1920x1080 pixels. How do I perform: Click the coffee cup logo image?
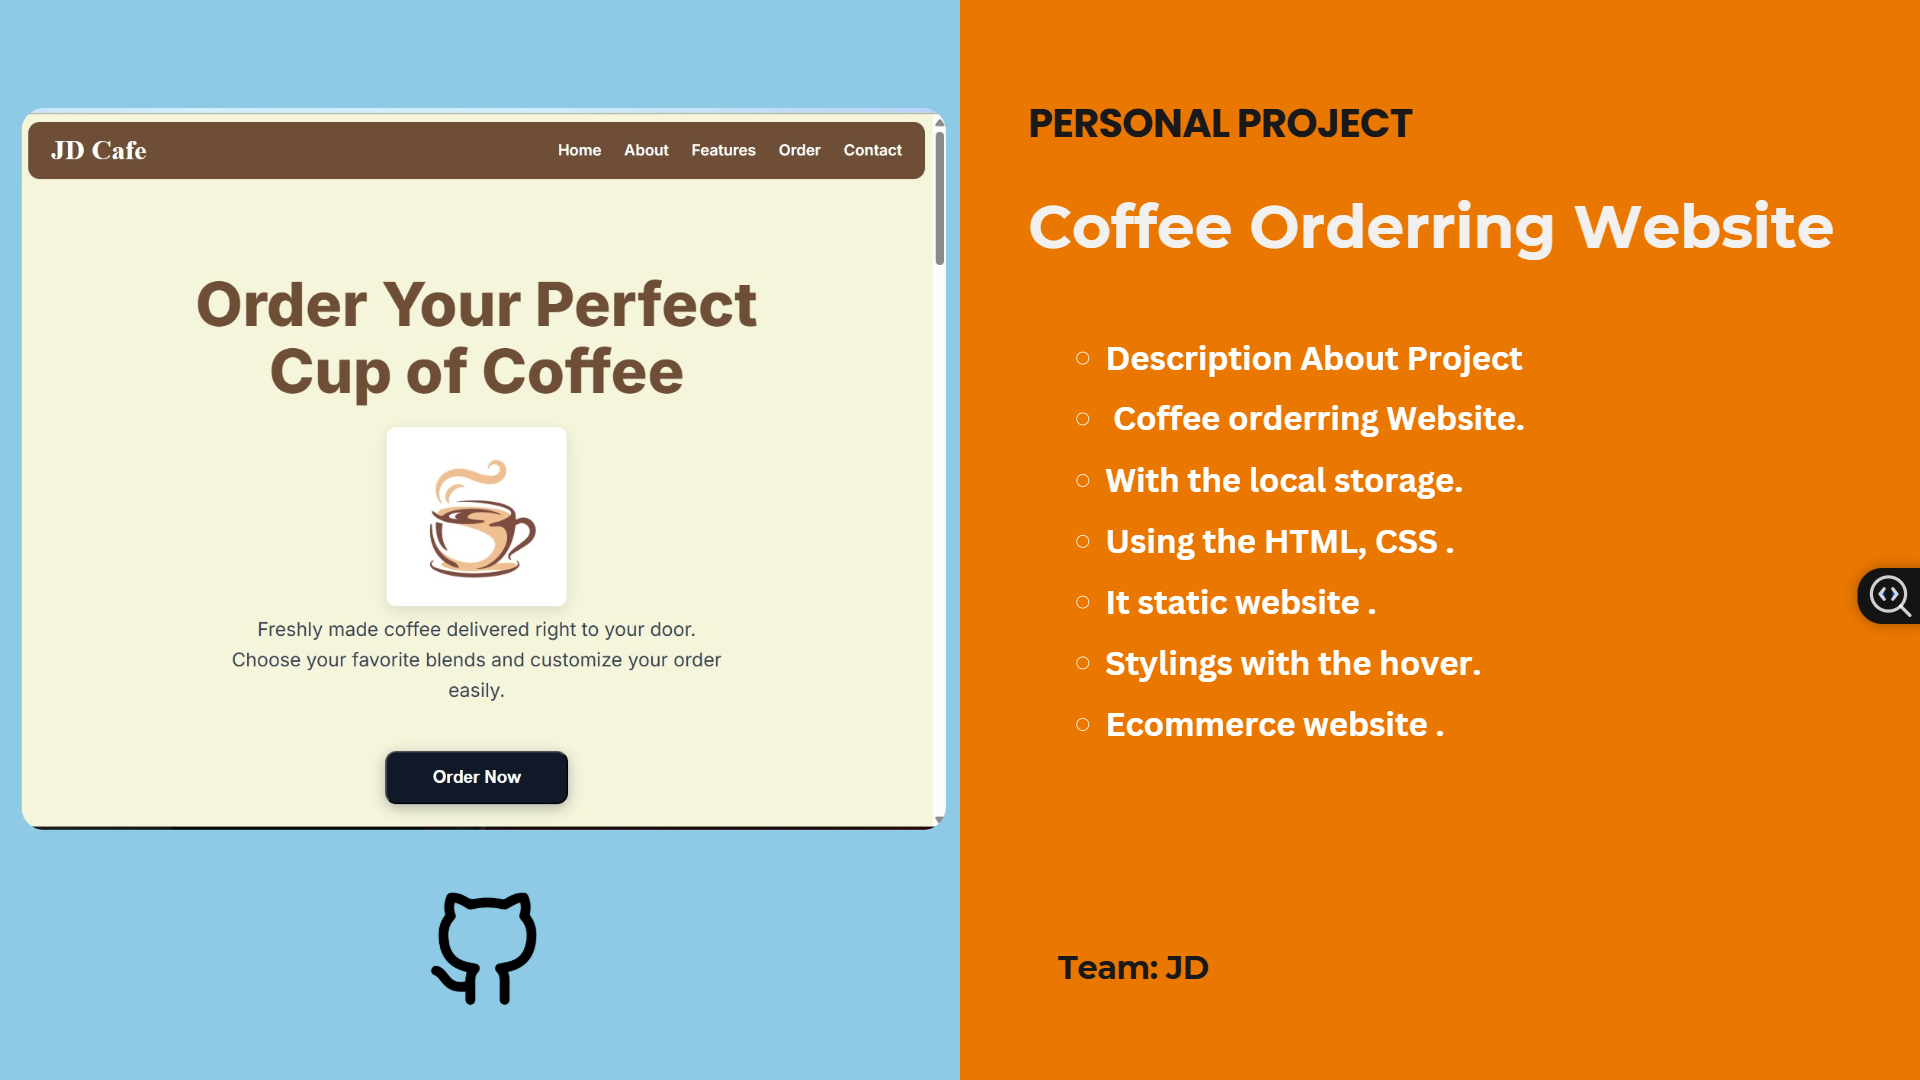click(x=477, y=517)
